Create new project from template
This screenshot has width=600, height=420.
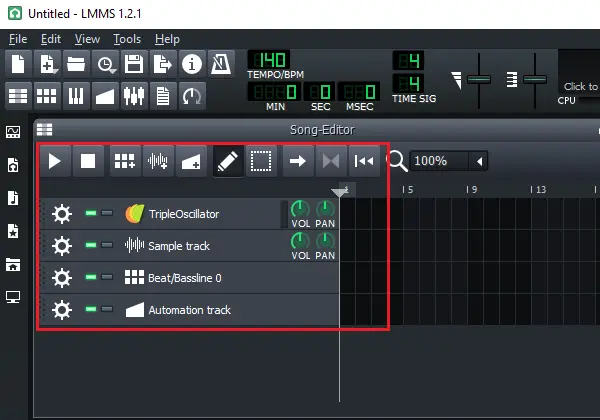coord(47,64)
